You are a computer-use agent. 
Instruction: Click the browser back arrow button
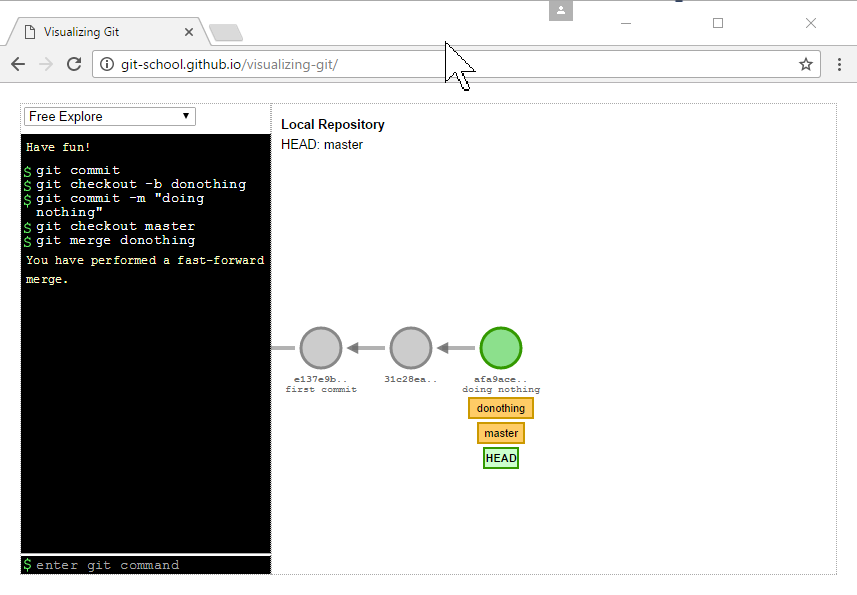click(18, 64)
